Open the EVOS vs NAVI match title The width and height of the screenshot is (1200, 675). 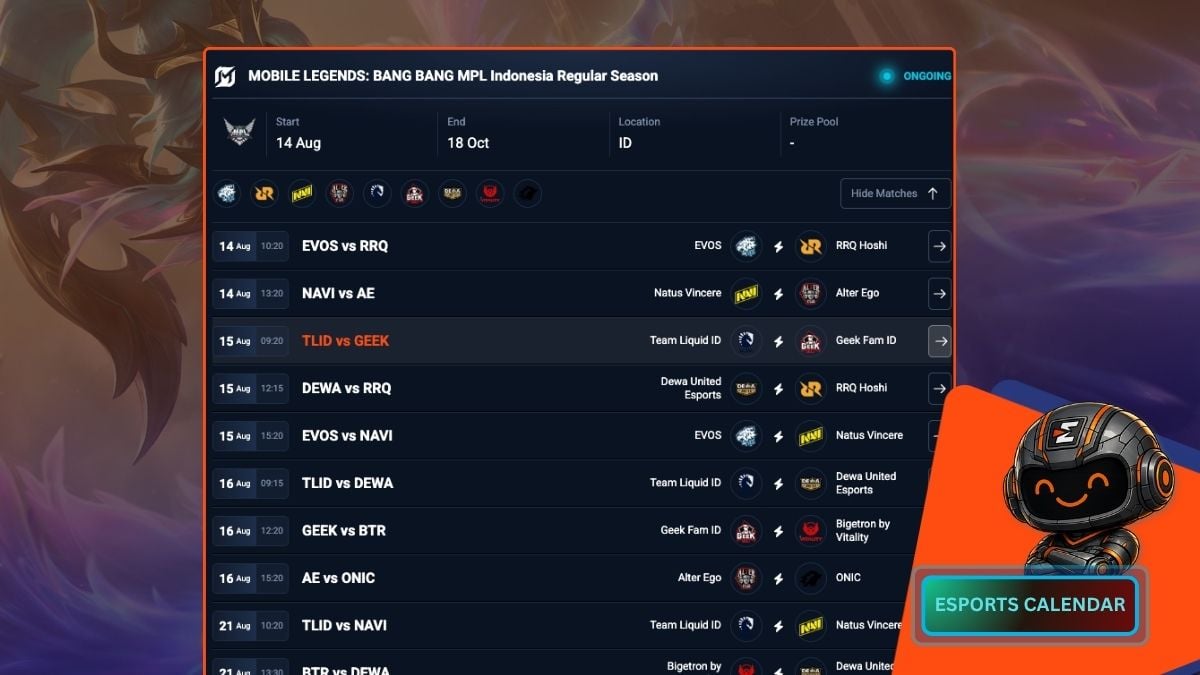pos(347,436)
